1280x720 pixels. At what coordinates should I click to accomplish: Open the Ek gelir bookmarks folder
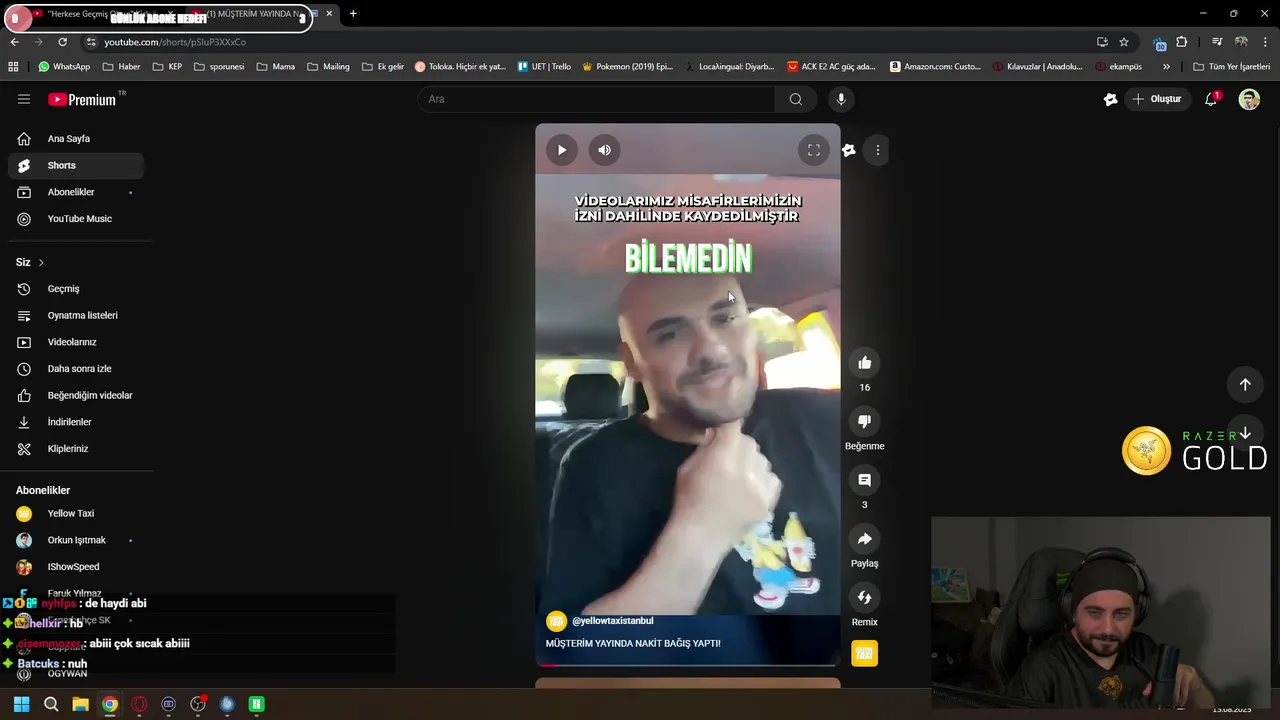click(x=383, y=67)
